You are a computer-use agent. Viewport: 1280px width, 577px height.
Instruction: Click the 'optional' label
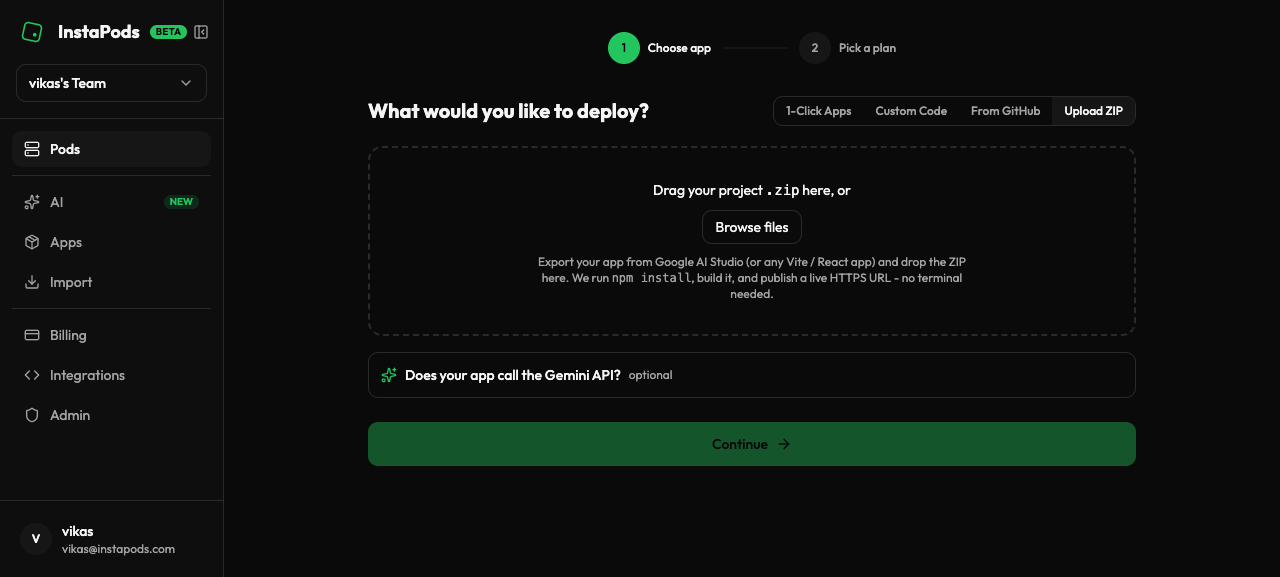coord(650,375)
